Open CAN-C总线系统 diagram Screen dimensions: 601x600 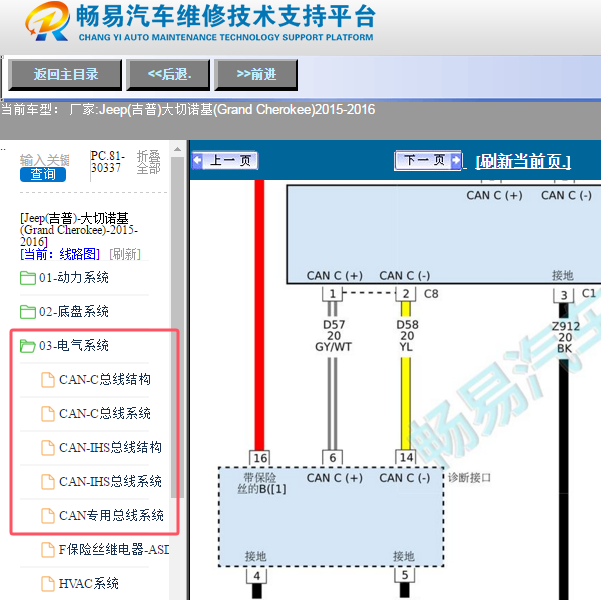(105, 414)
